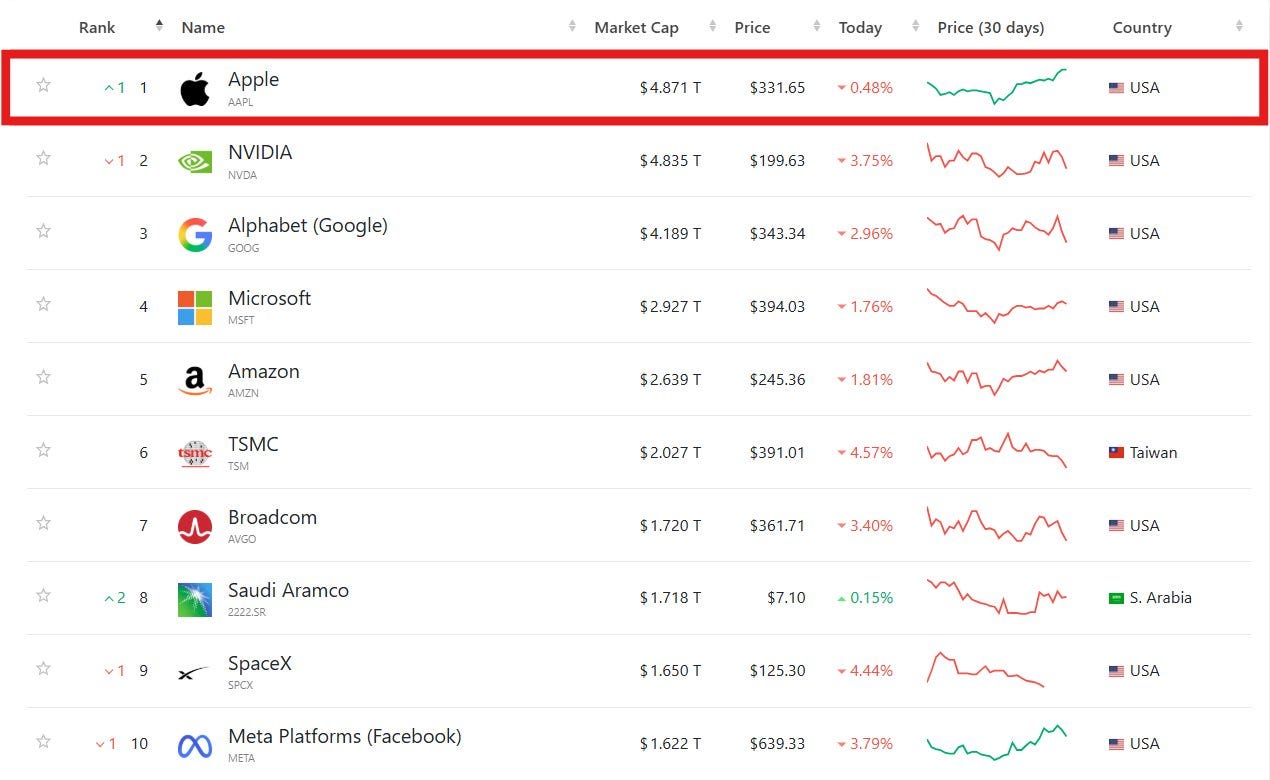Click the USA flag in Microsoft row

coord(1116,307)
